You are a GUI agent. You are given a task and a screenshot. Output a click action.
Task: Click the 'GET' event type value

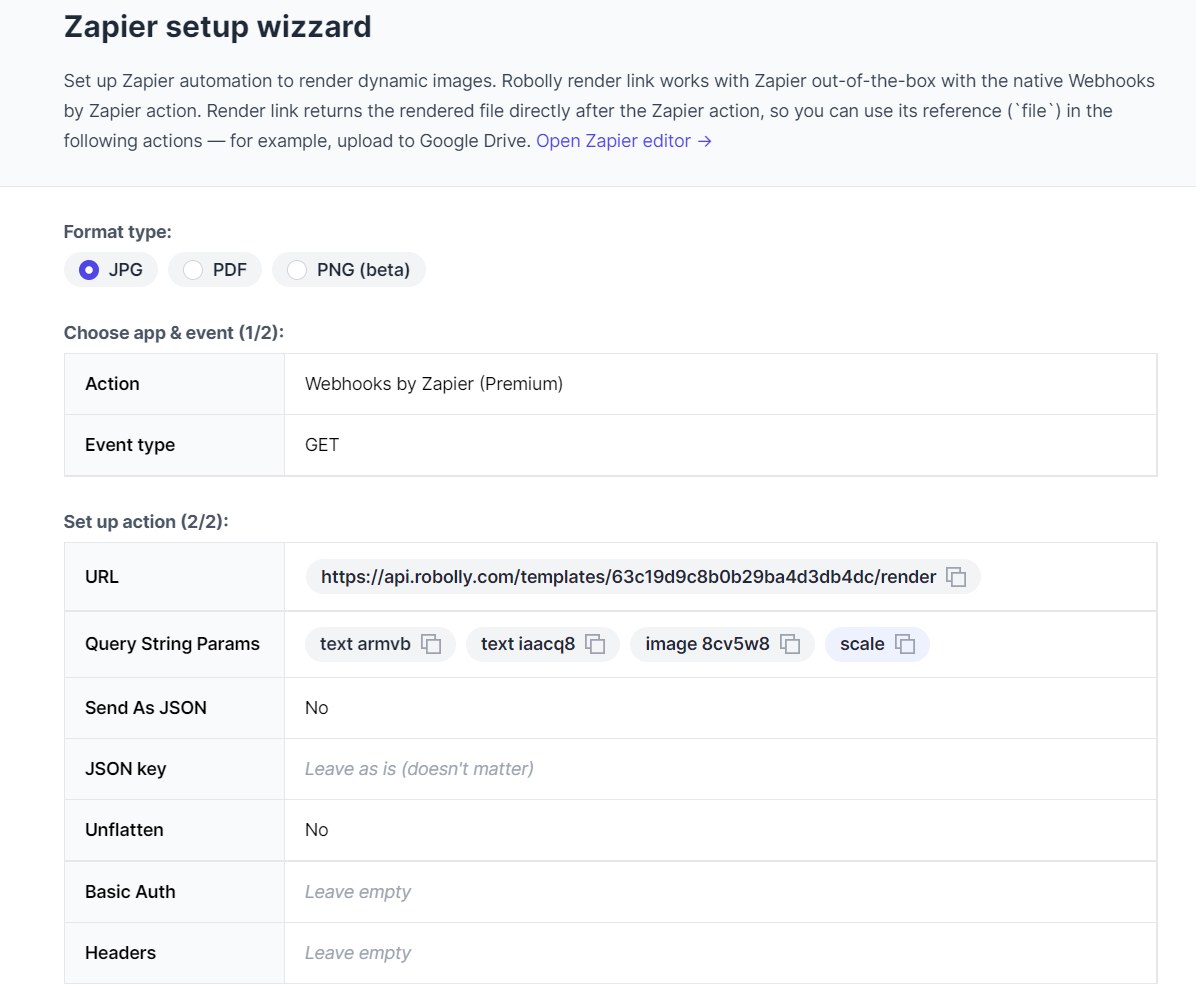point(322,445)
